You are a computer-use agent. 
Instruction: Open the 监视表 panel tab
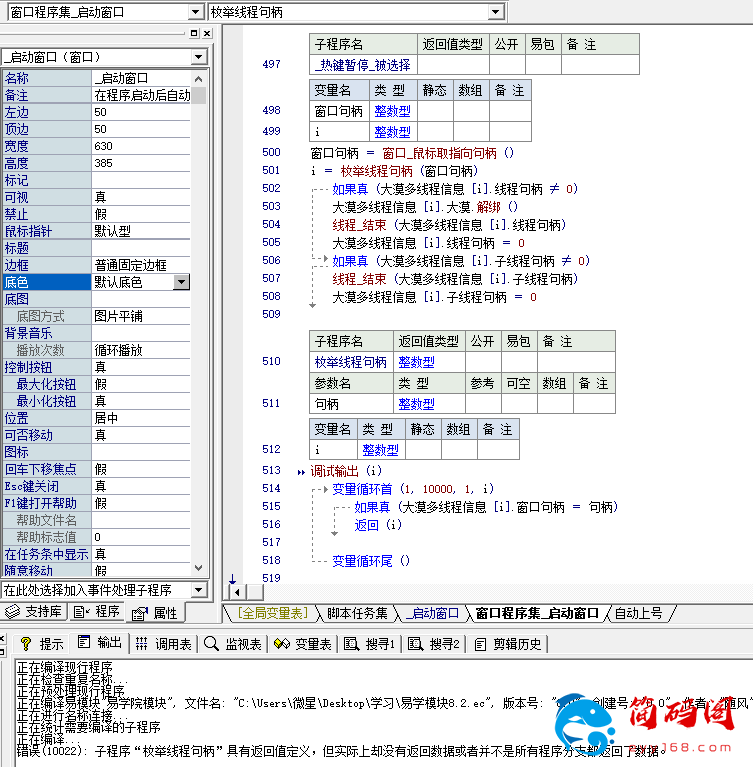point(233,644)
